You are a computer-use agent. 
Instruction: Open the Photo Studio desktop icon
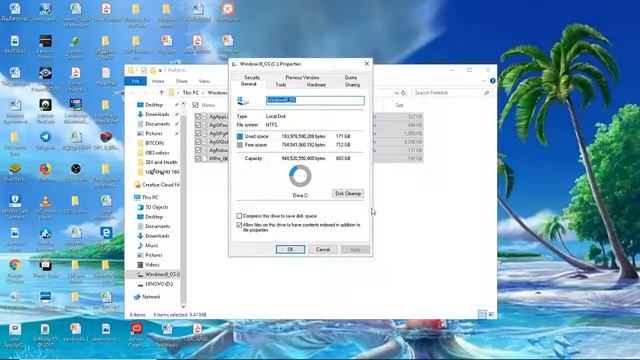pyautogui.click(x=45, y=269)
